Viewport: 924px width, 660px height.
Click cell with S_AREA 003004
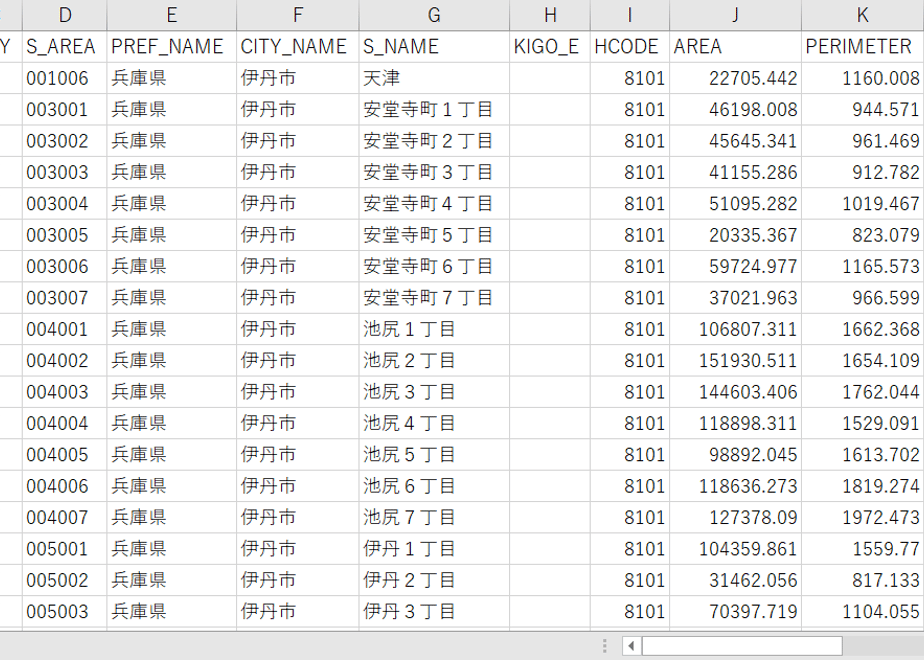[x=65, y=203]
